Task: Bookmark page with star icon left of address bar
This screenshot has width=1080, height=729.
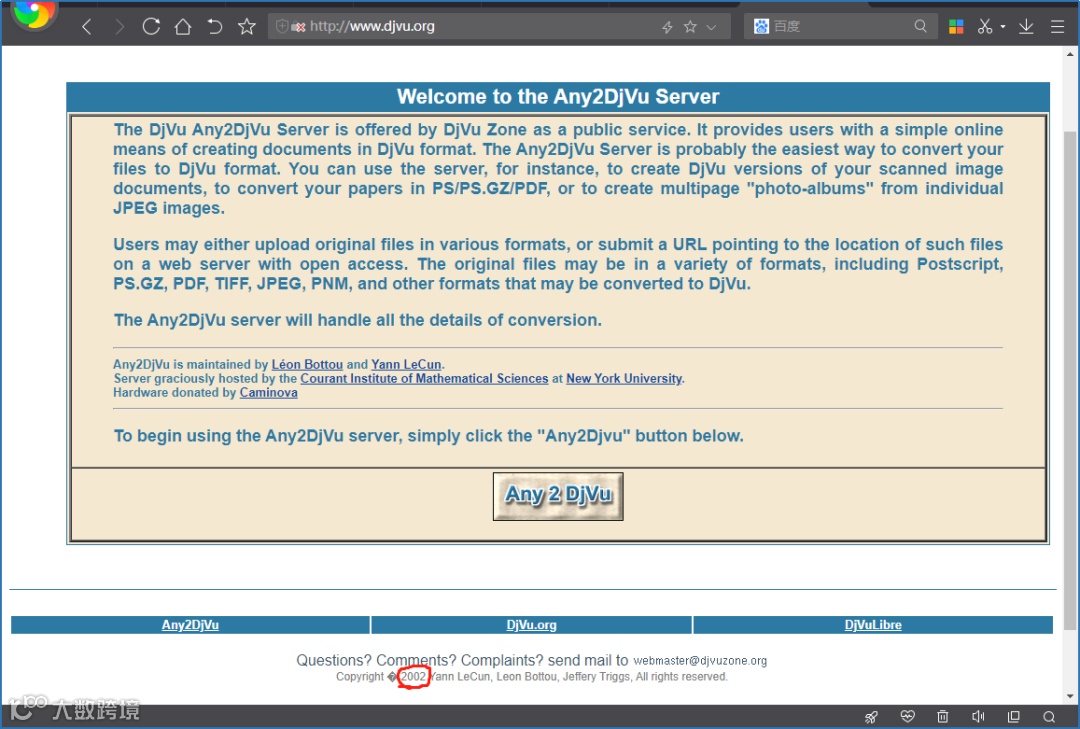Action: (x=247, y=27)
